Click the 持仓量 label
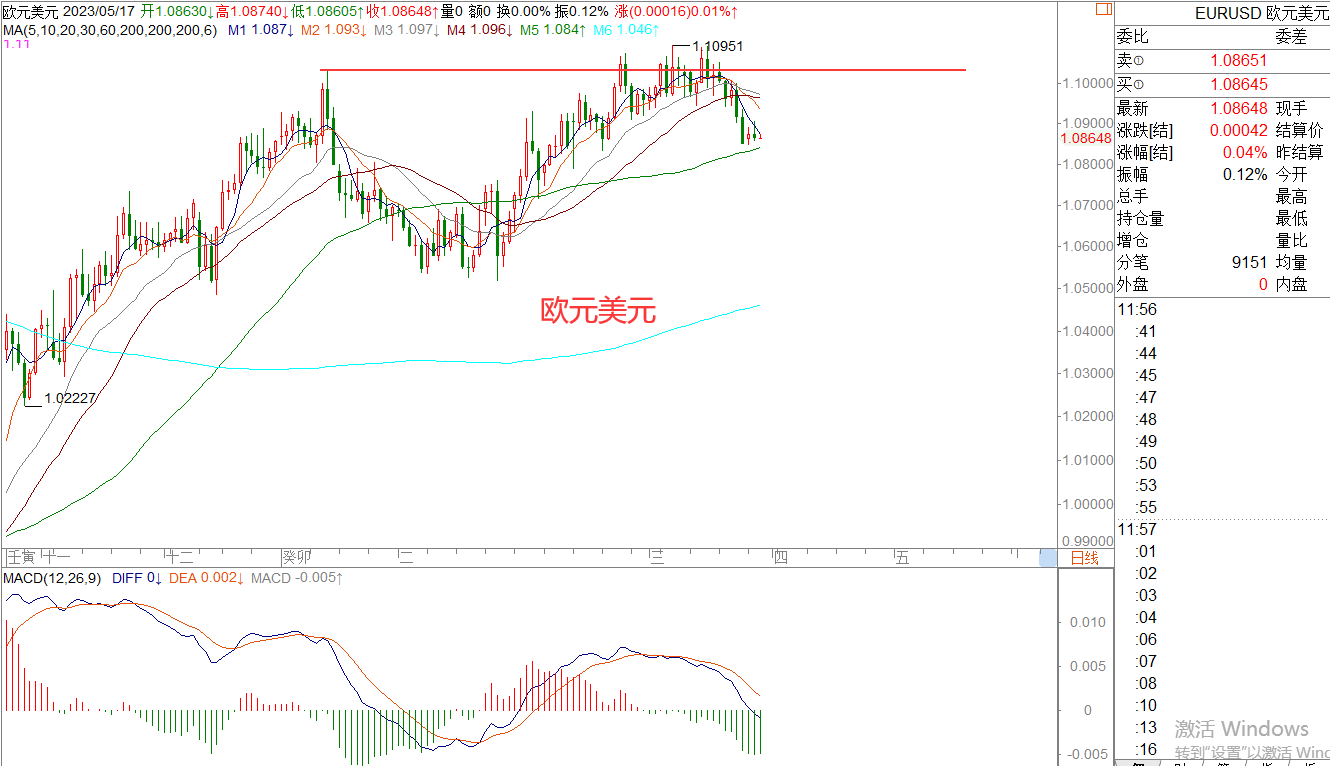 pyautogui.click(x=1141, y=218)
